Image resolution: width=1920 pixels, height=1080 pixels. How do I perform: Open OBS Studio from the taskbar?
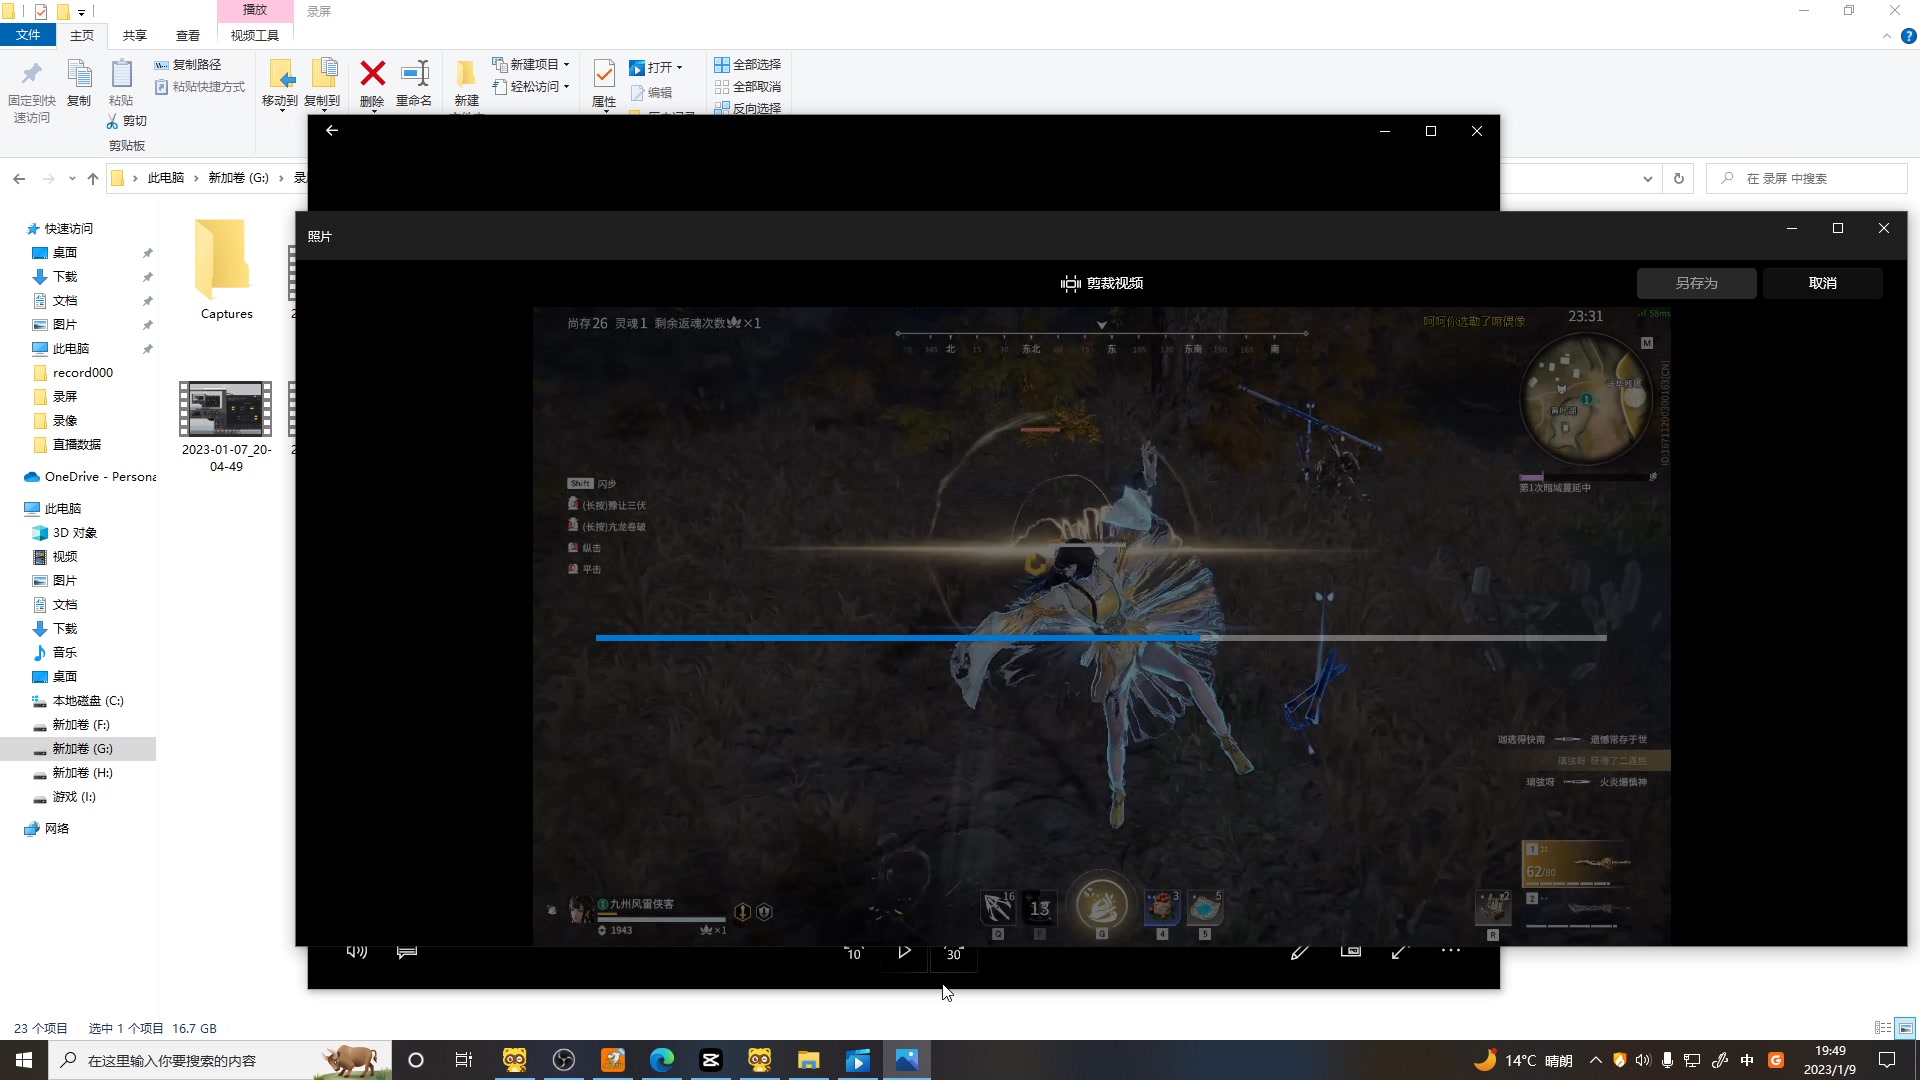pyautogui.click(x=564, y=1060)
